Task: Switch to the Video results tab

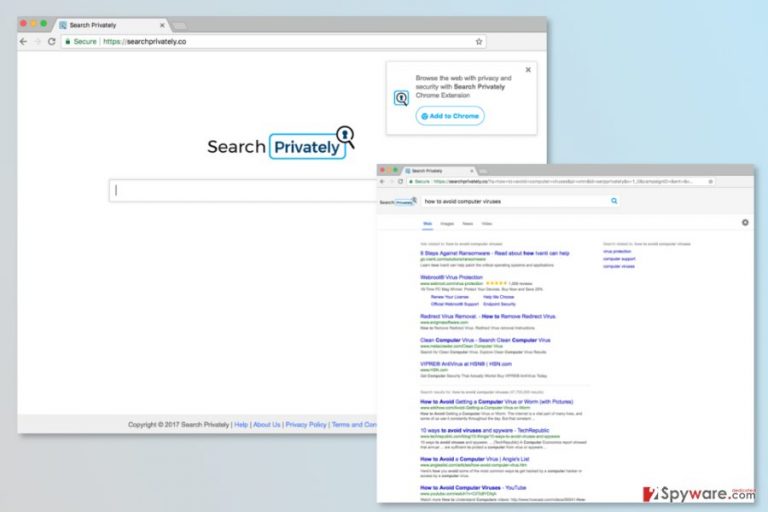Action: [487, 224]
